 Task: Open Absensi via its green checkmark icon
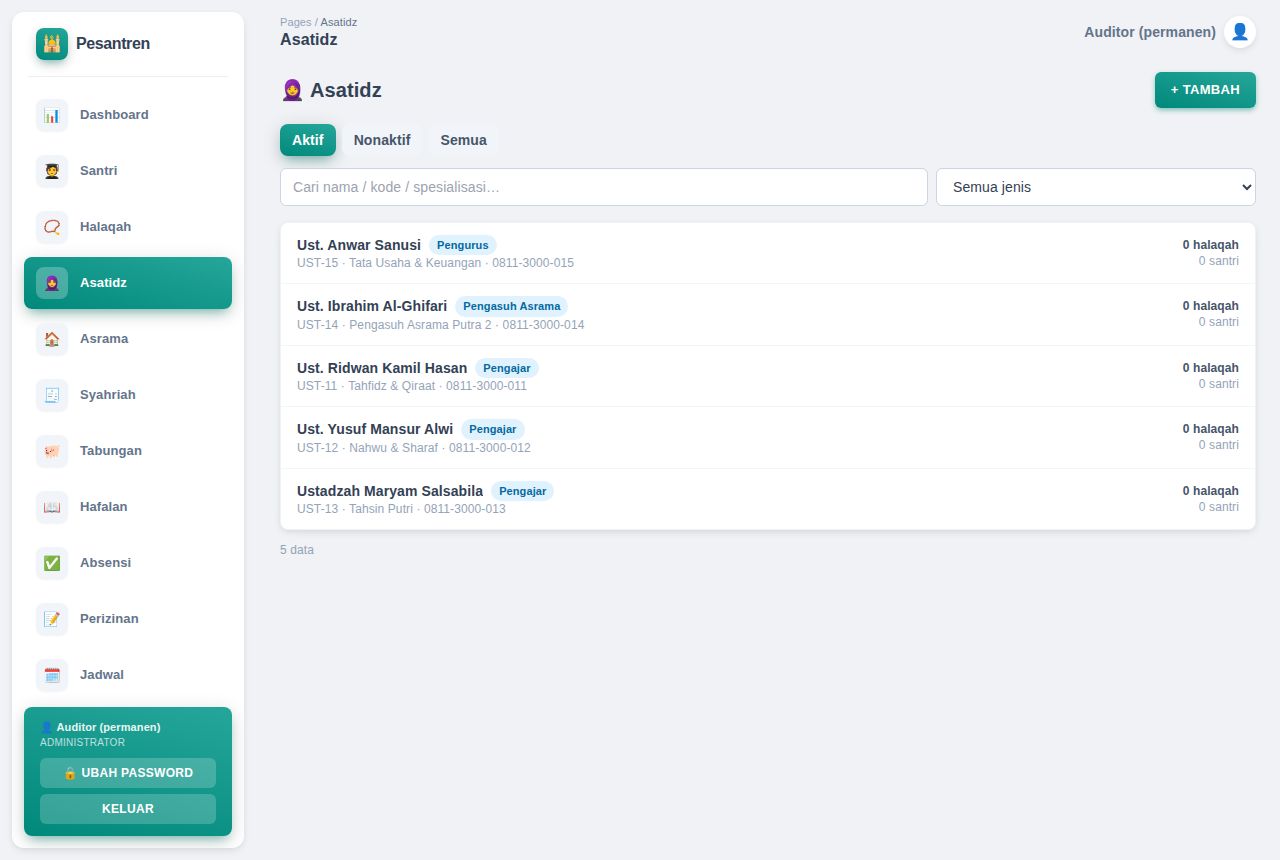[52, 563]
